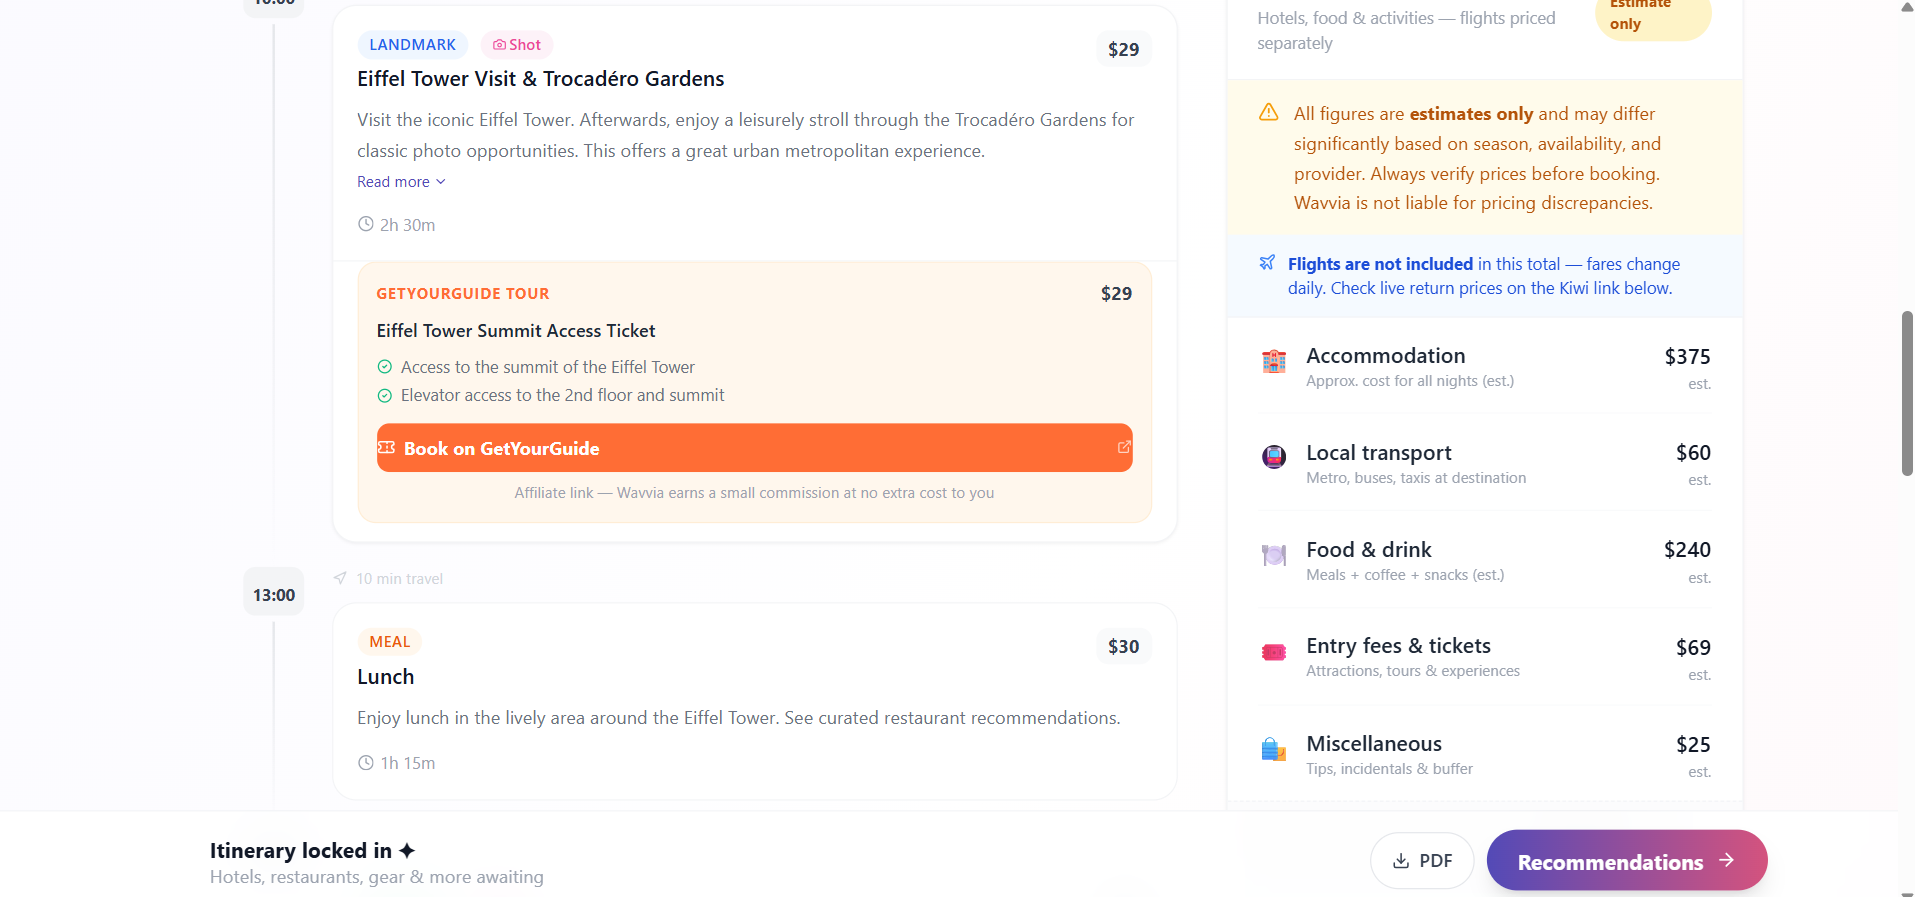Image resolution: width=1915 pixels, height=897 pixels.
Task: Click the check icon beside elevator access
Action: (384, 395)
